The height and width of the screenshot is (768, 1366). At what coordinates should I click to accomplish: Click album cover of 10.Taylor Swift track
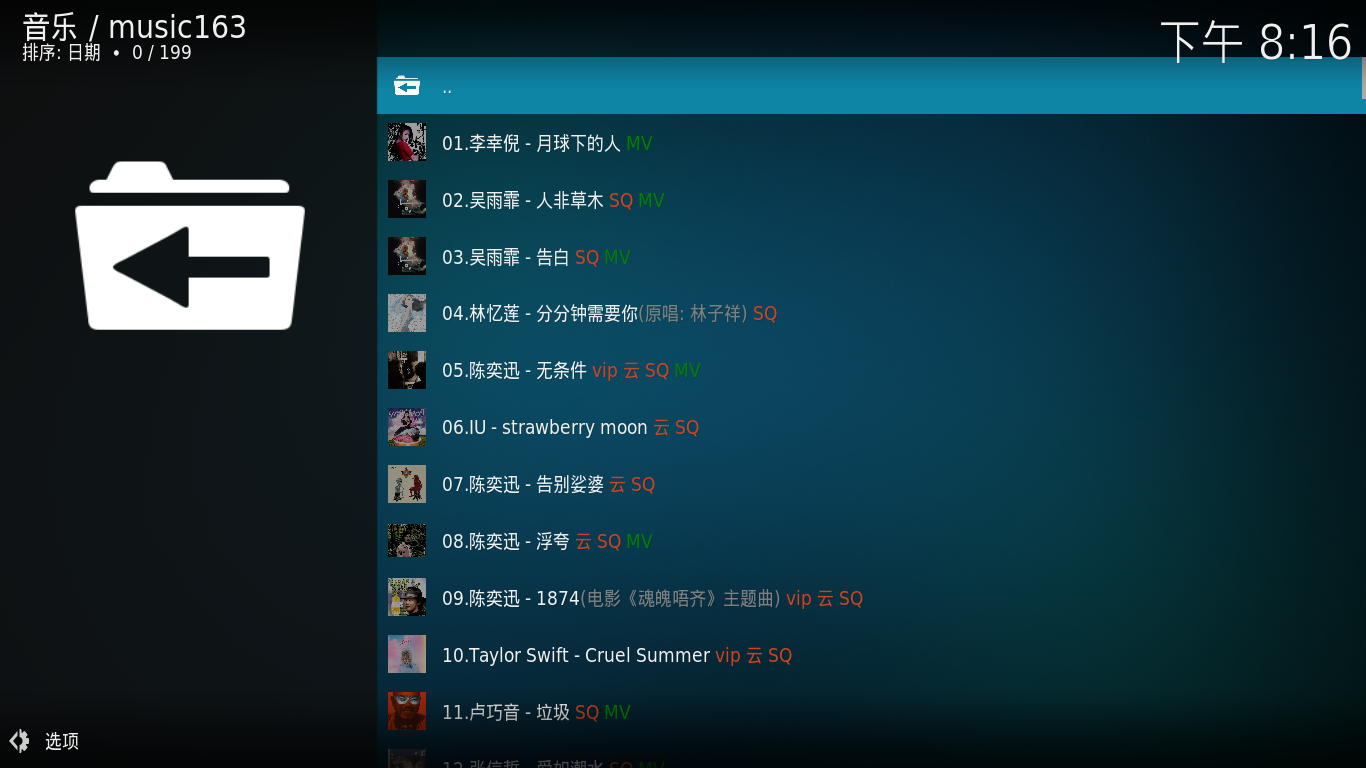[407, 655]
